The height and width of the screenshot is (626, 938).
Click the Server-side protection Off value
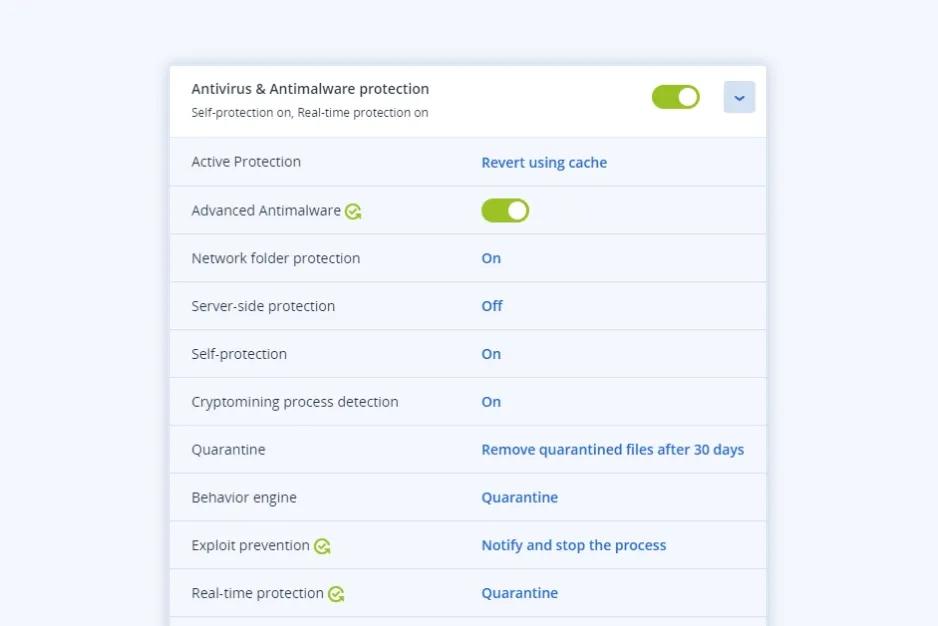point(492,306)
